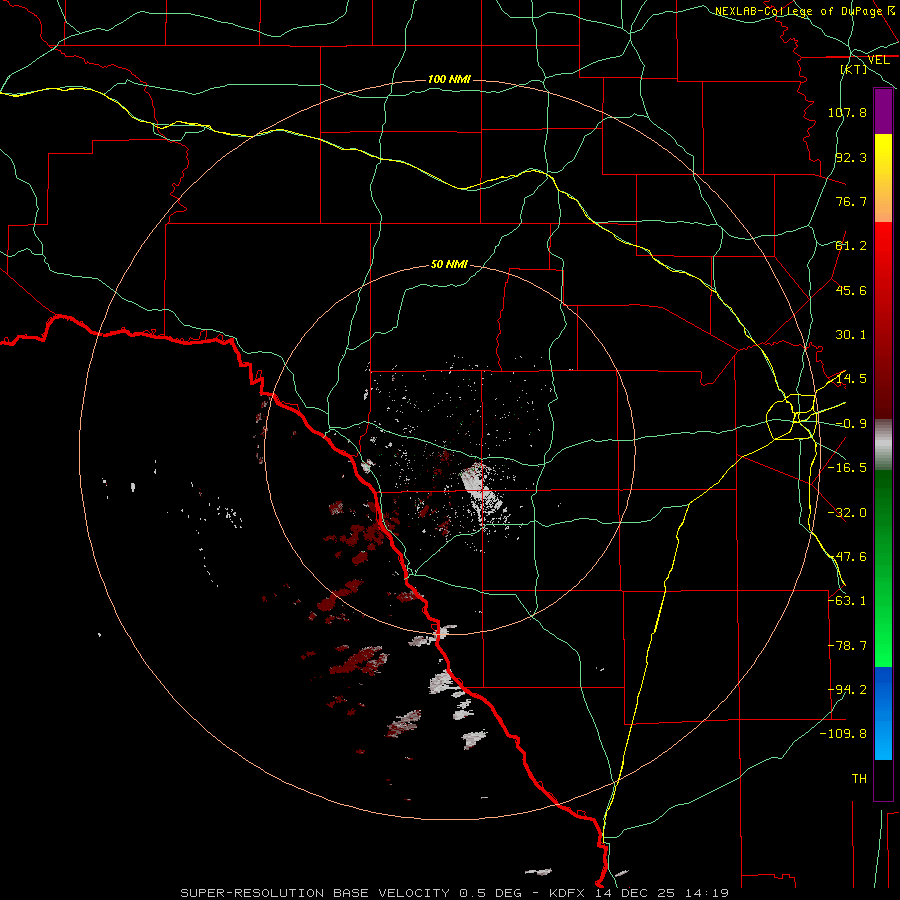Click the 50 NMI range ring label
This screenshot has width=900, height=900.
(x=449, y=264)
